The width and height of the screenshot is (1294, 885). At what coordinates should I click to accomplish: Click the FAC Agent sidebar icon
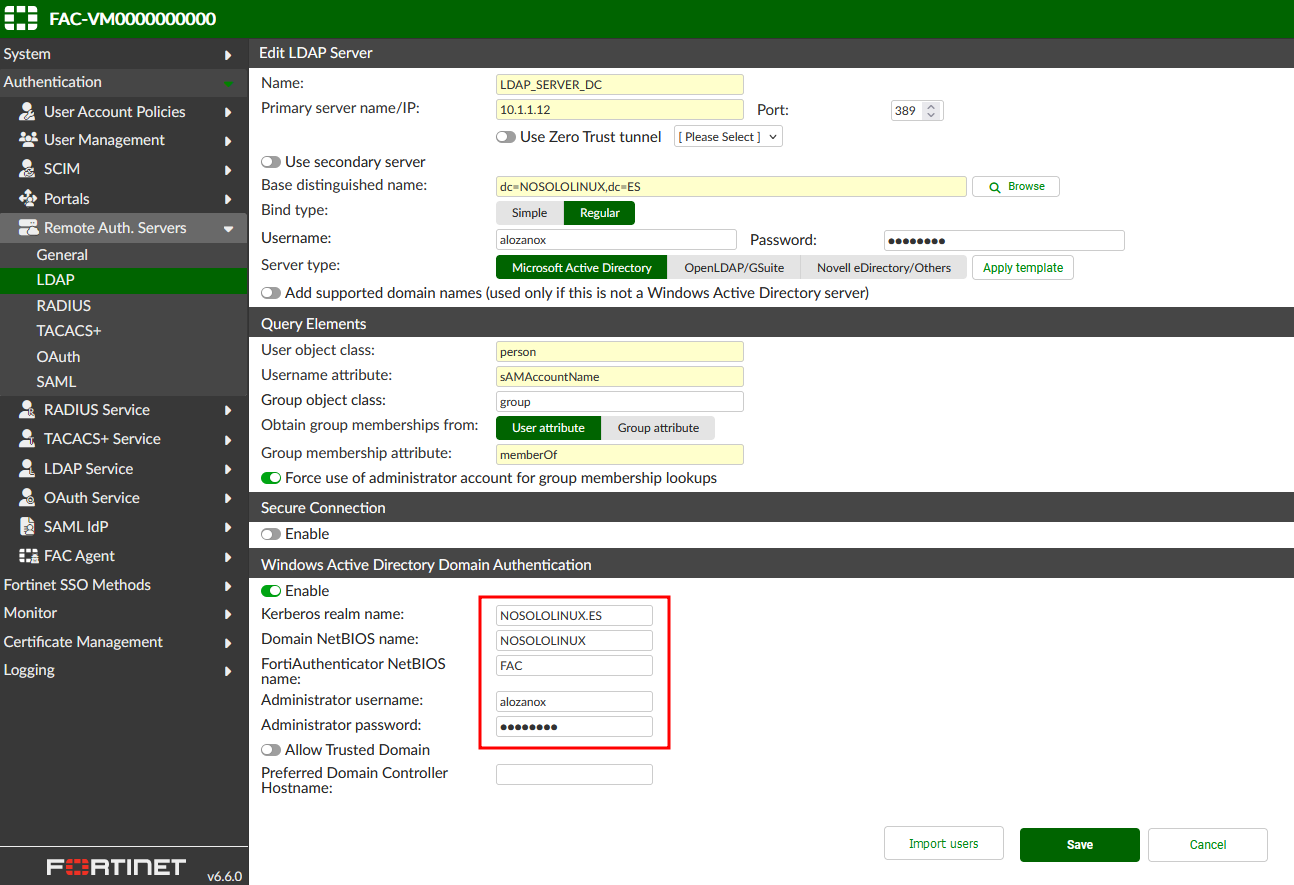(x=27, y=555)
